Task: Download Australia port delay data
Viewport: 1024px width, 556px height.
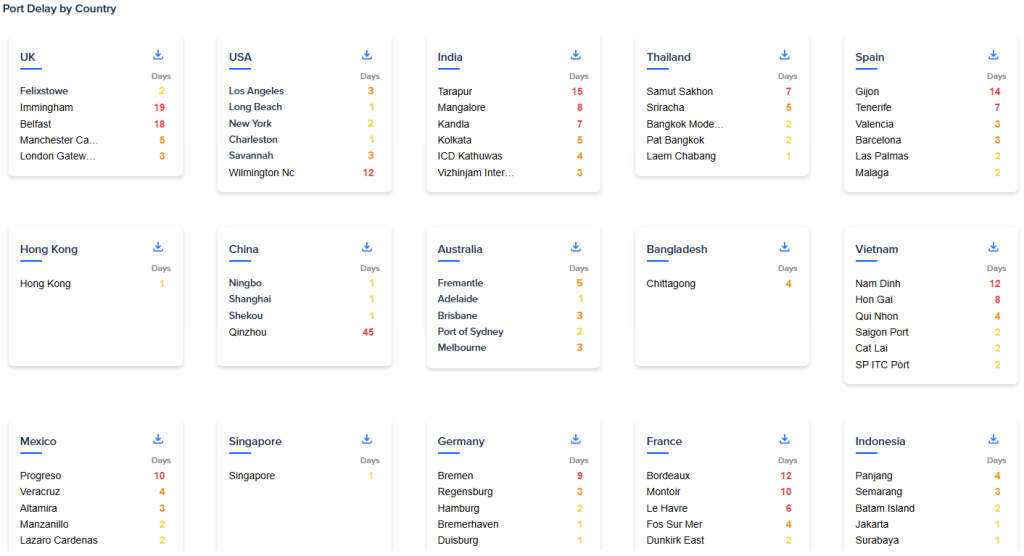Action: click(576, 247)
